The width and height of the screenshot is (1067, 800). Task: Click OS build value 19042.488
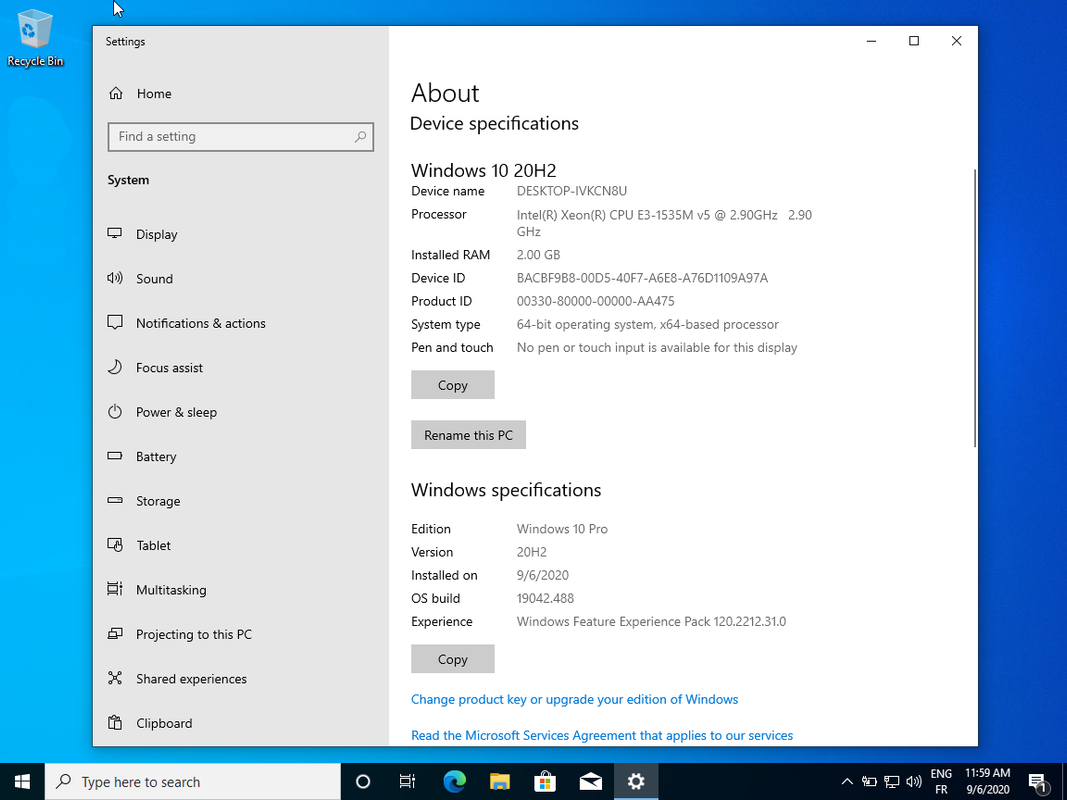[545, 599]
